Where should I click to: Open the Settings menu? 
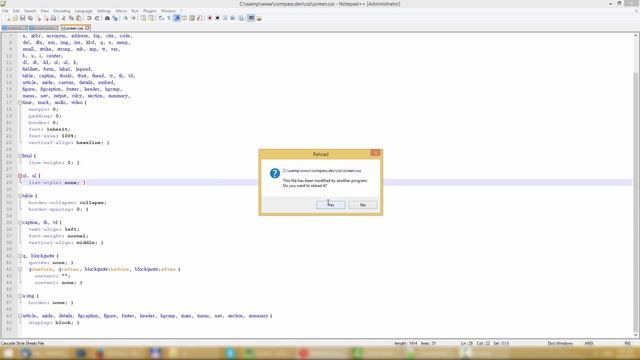(x=104, y=11)
